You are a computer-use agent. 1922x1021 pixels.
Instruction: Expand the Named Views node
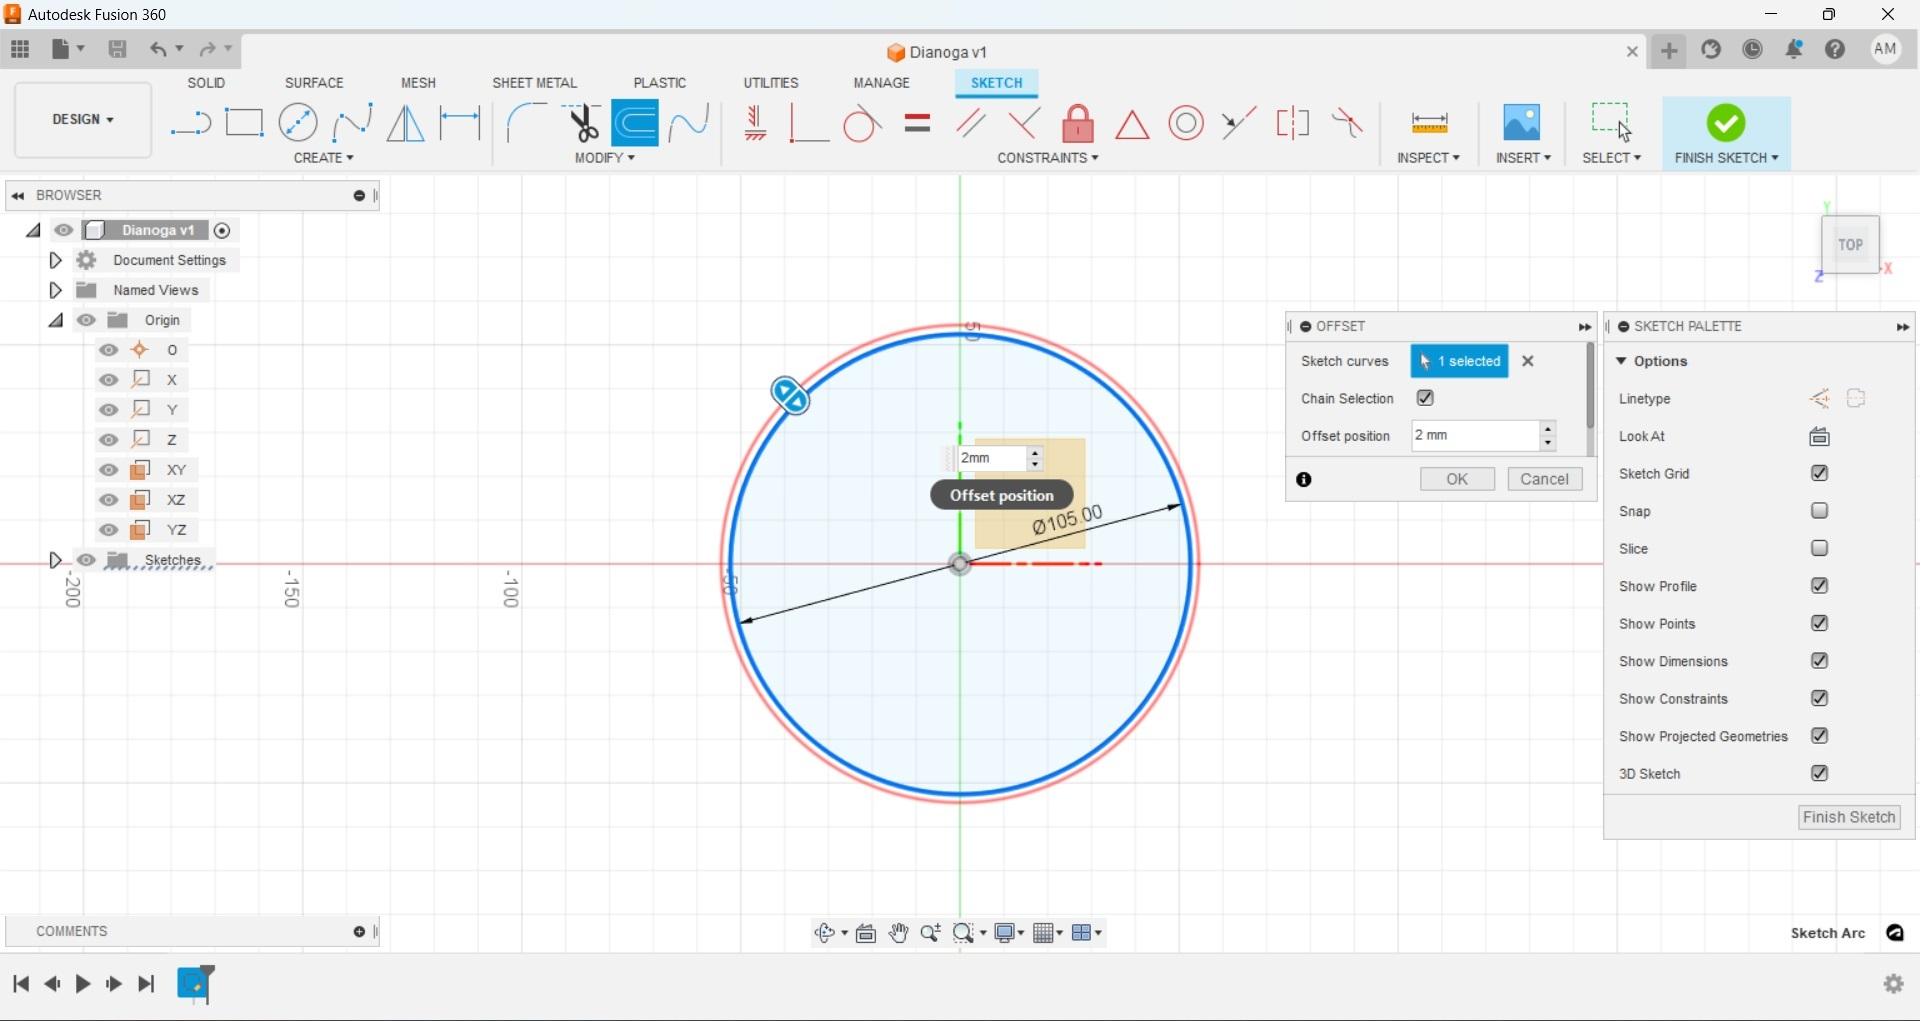pyautogui.click(x=55, y=290)
